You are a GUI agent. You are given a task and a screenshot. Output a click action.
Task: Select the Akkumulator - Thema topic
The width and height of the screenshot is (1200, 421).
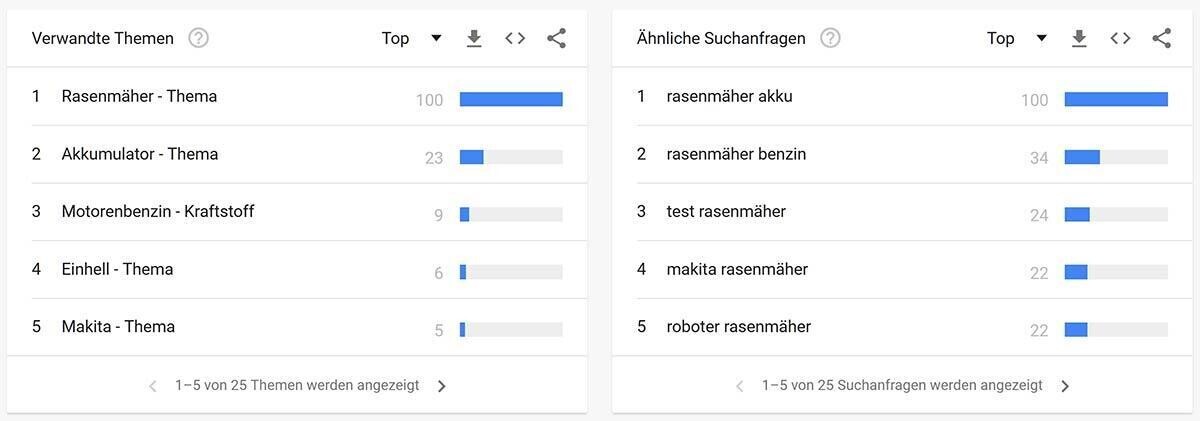139,154
